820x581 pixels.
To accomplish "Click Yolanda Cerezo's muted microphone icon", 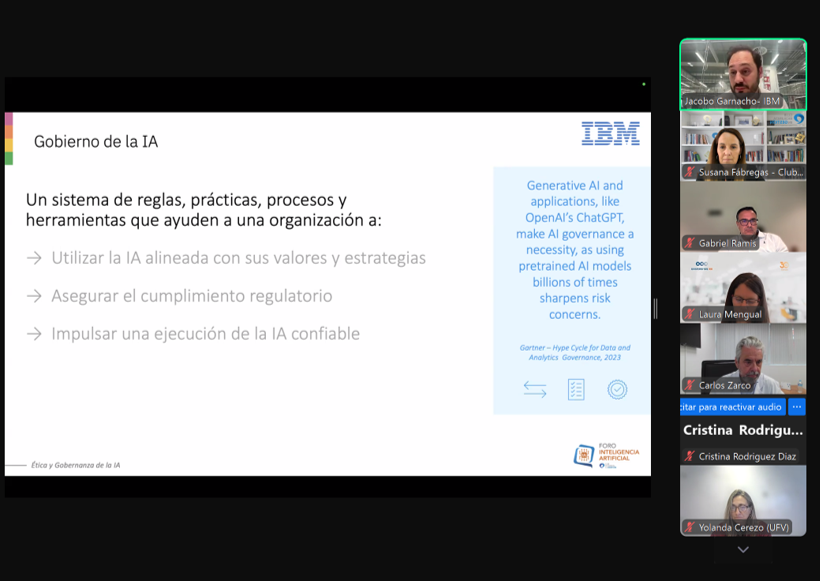I will click(x=690, y=527).
